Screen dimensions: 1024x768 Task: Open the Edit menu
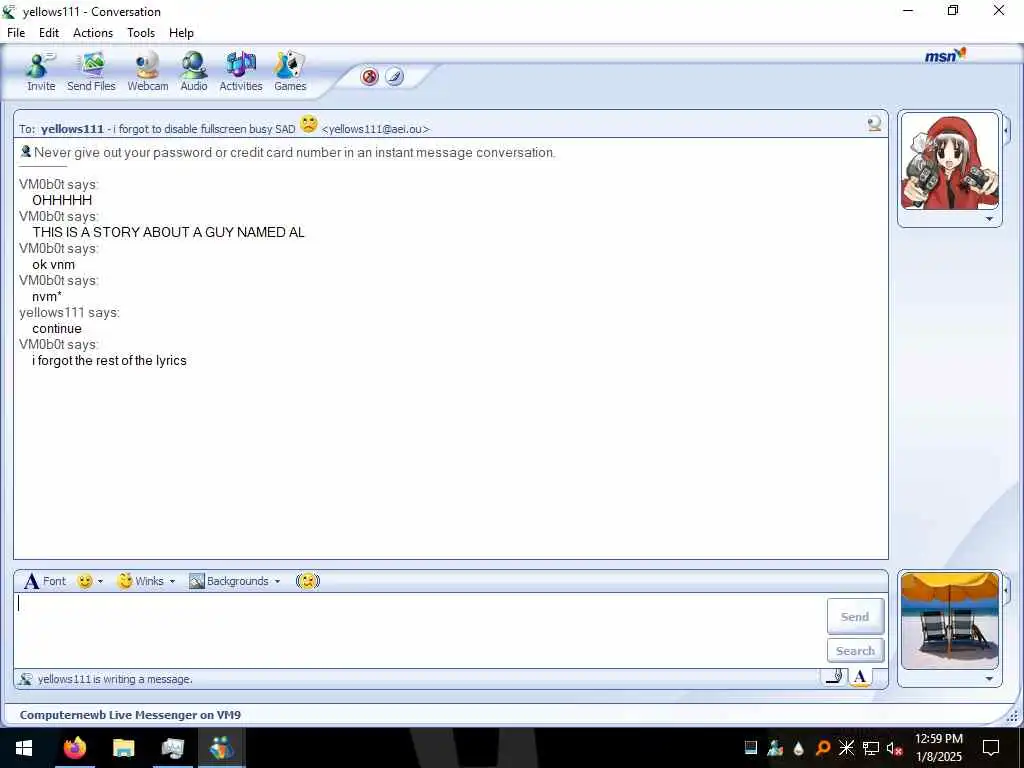pos(48,33)
